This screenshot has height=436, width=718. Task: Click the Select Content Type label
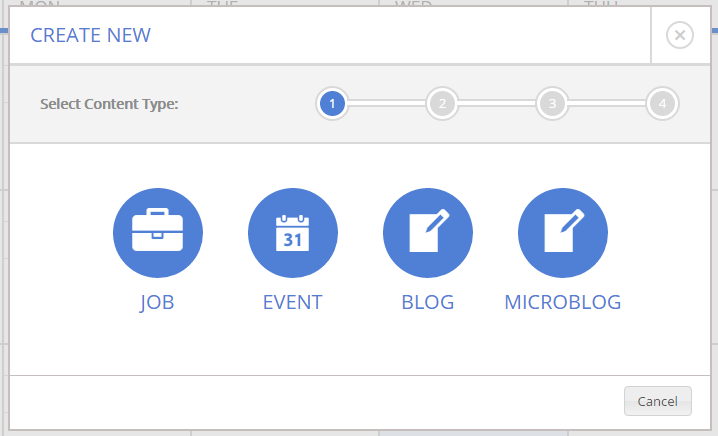point(109,103)
